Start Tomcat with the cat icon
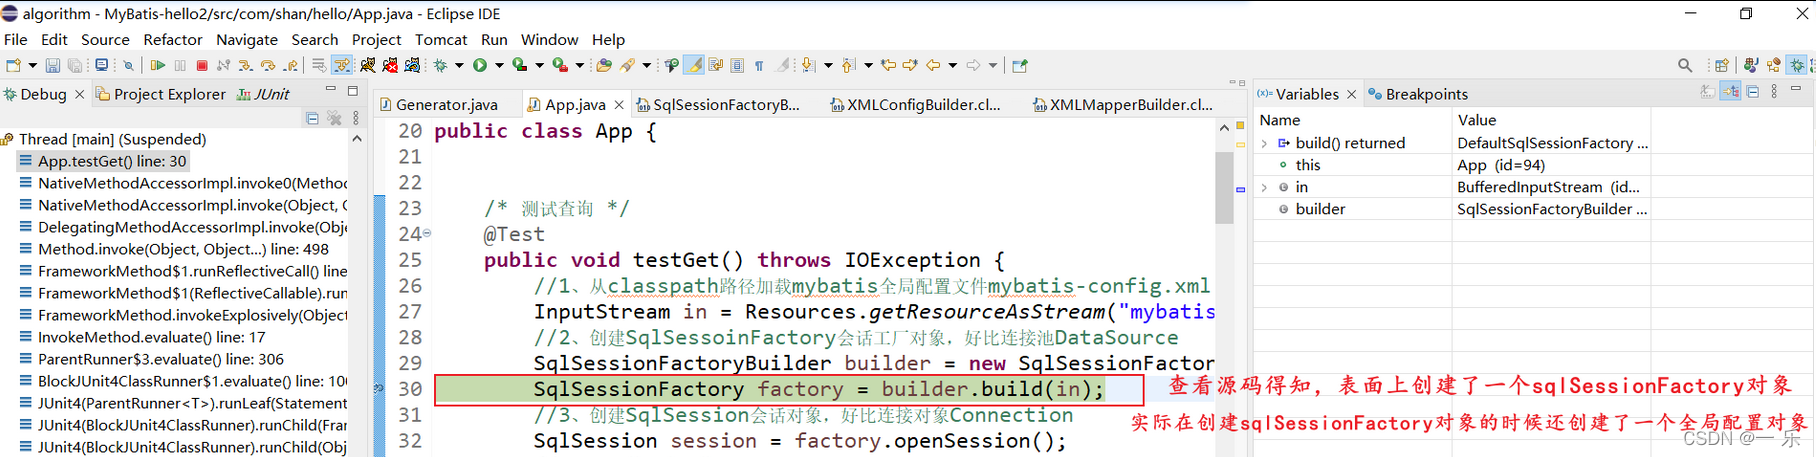 (x=368, y=65)
